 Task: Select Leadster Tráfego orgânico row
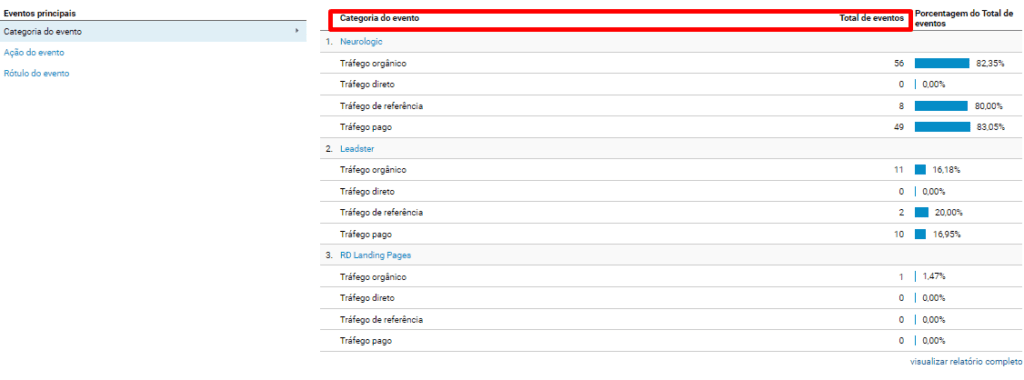(x=672, y=170)
